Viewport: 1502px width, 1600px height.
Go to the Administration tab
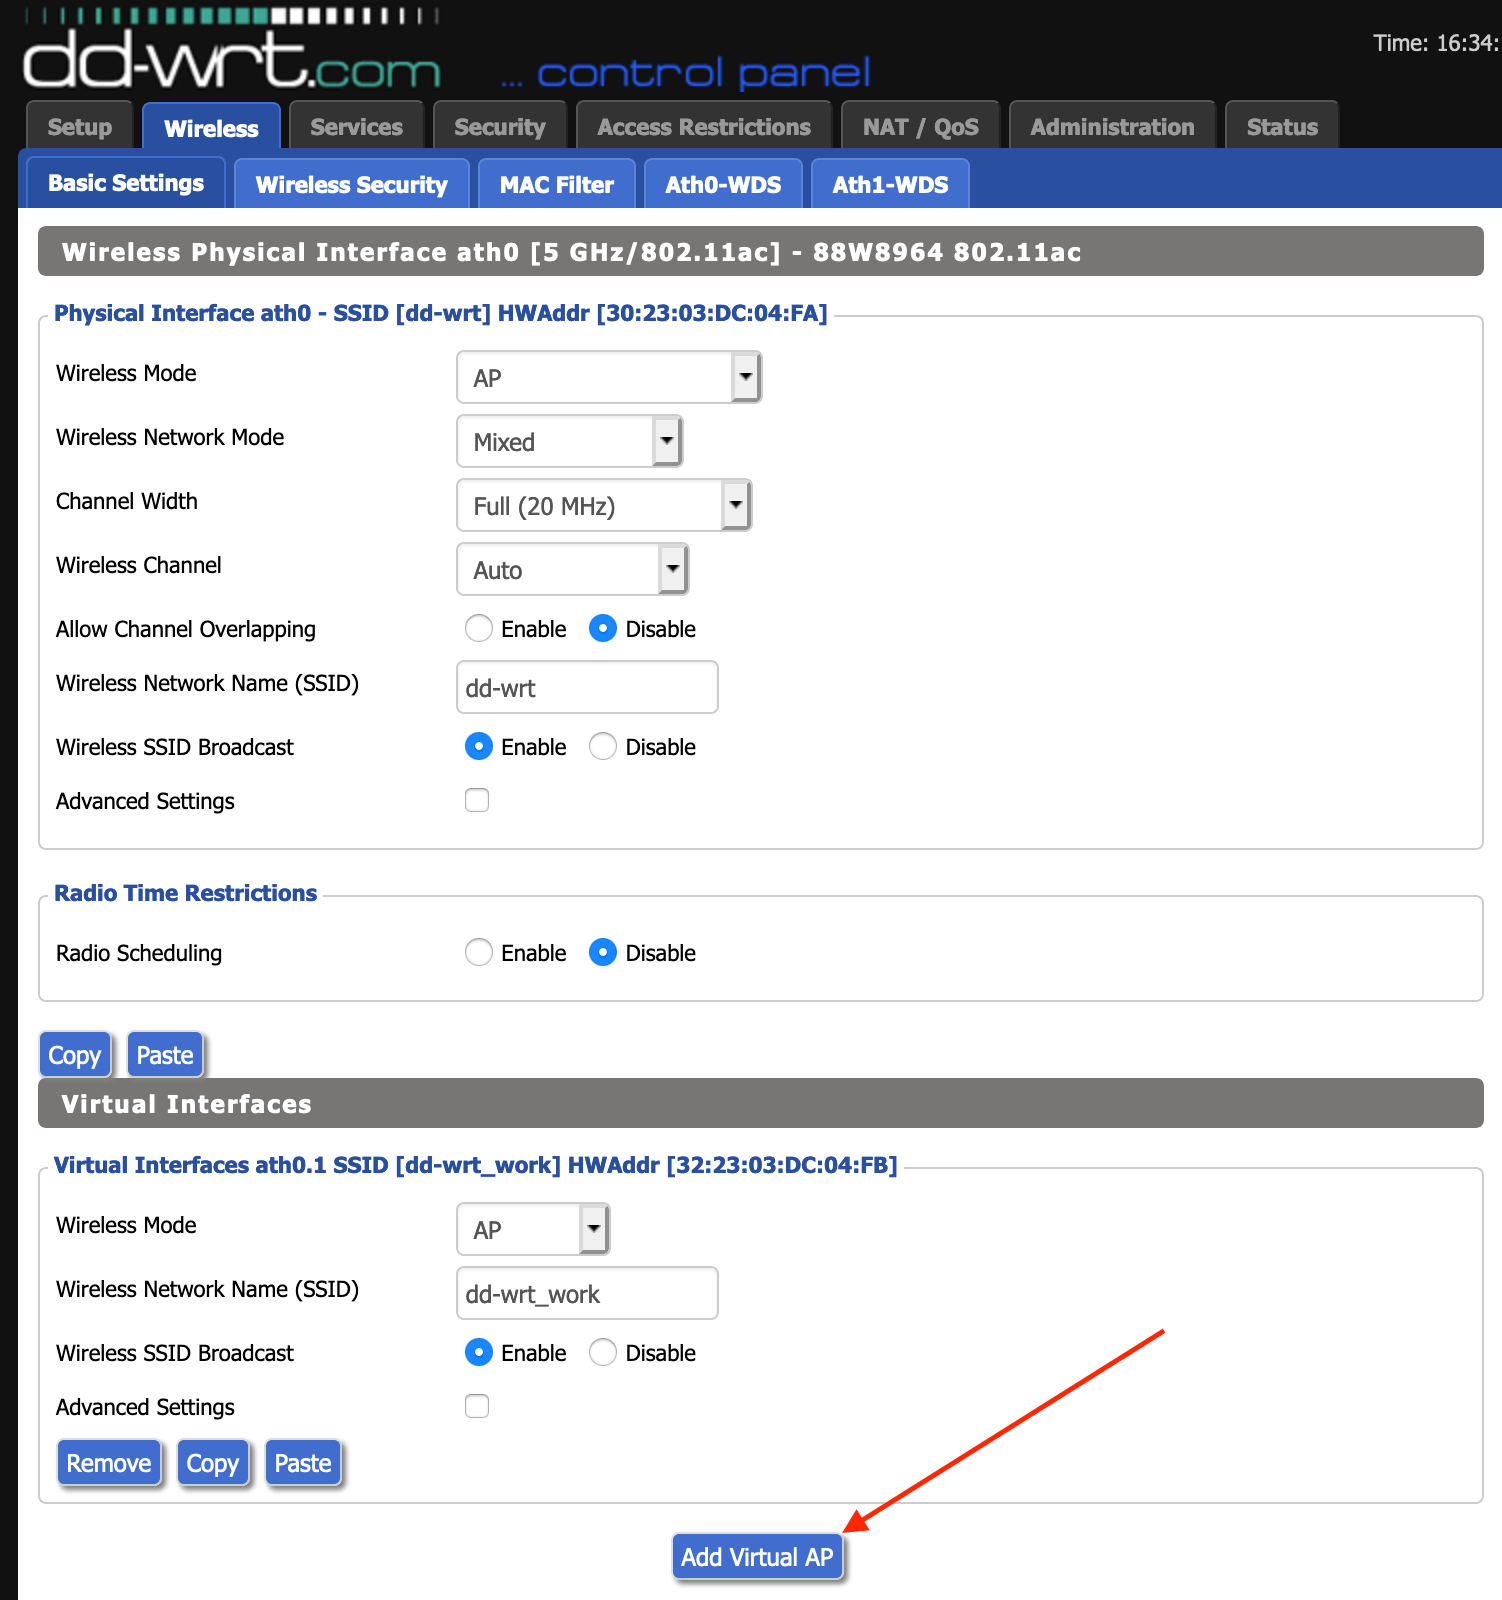[1112, 126]
